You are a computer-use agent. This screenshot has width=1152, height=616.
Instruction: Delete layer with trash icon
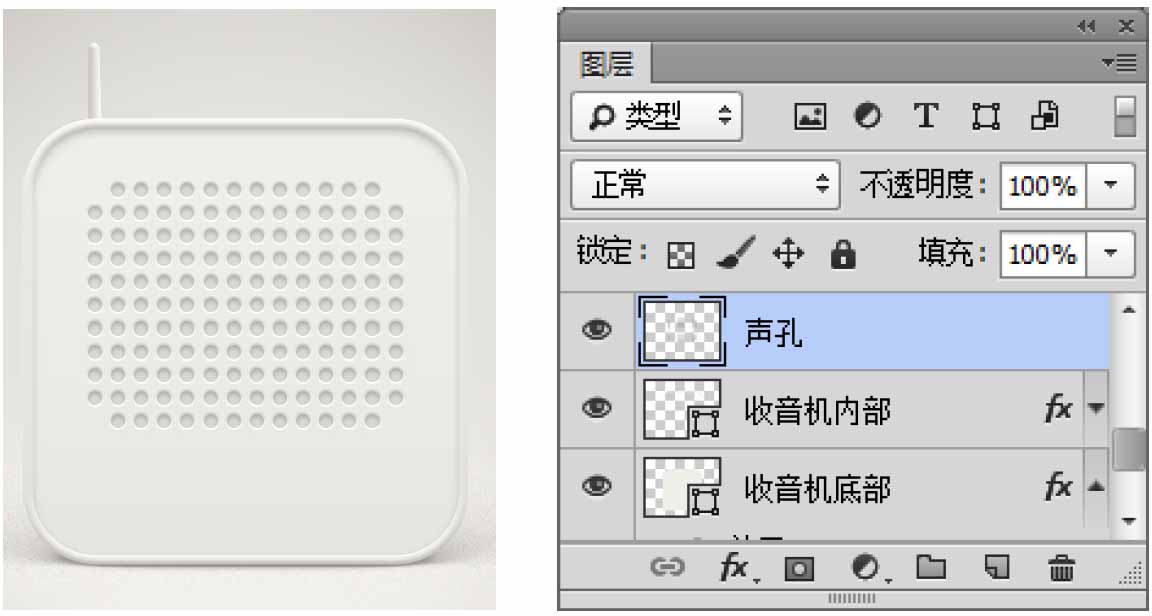coord(1060,567)
